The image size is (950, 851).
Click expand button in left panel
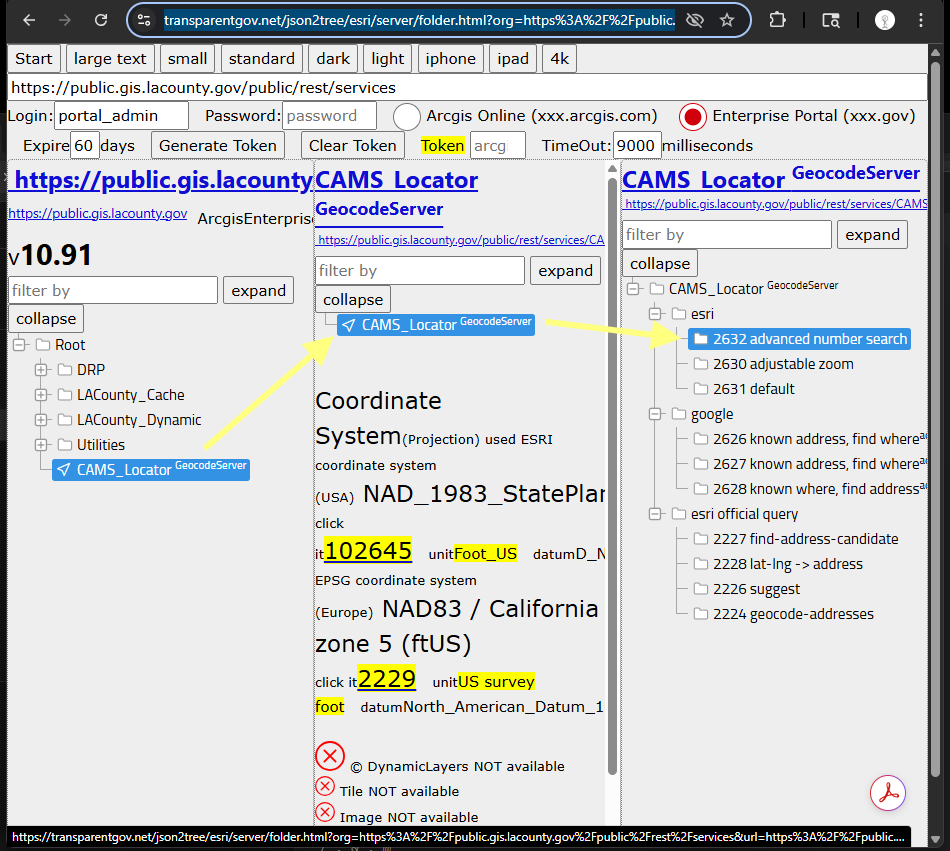point(259,290)
